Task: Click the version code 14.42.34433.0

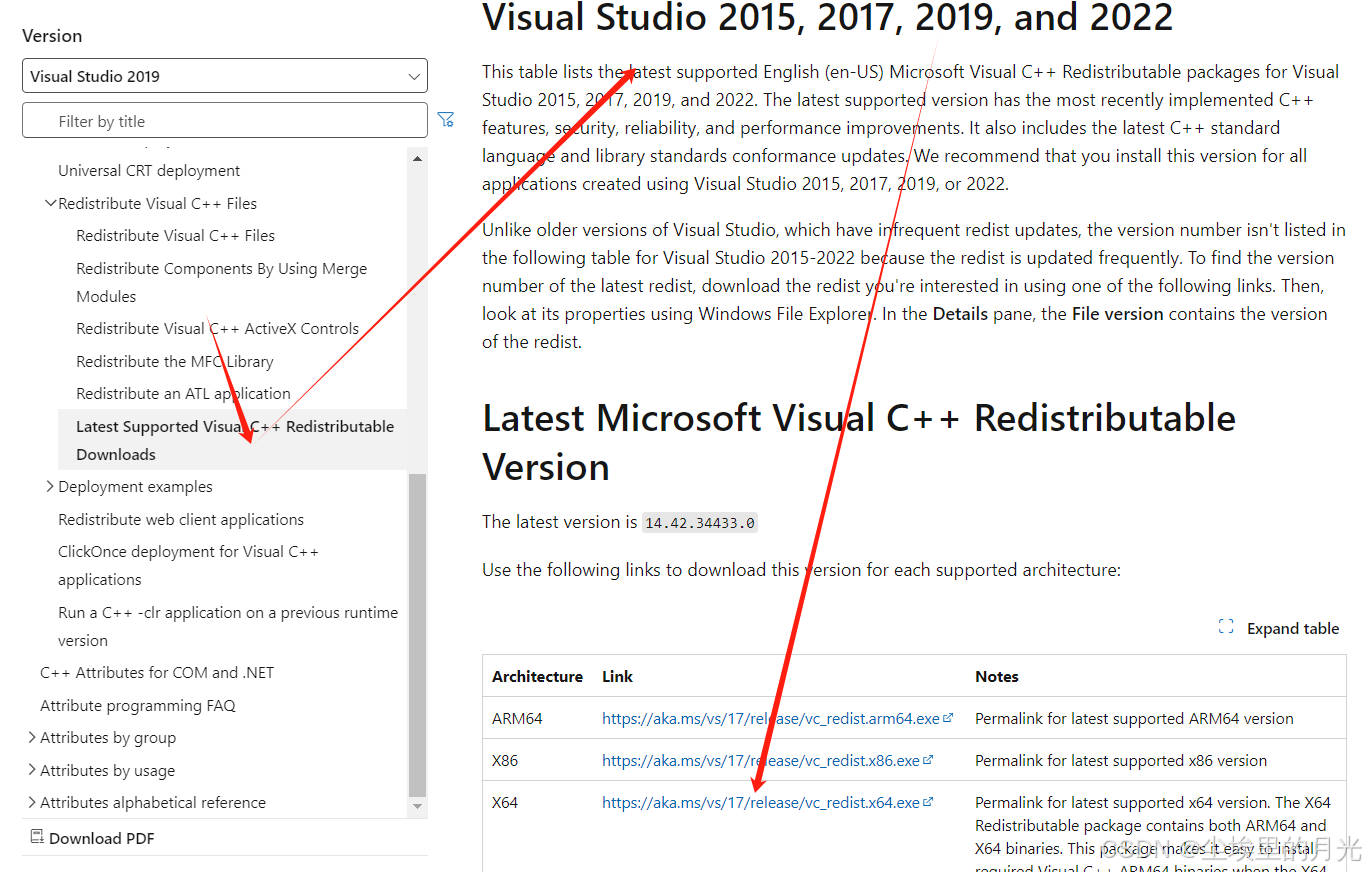Action: point(700,523)
